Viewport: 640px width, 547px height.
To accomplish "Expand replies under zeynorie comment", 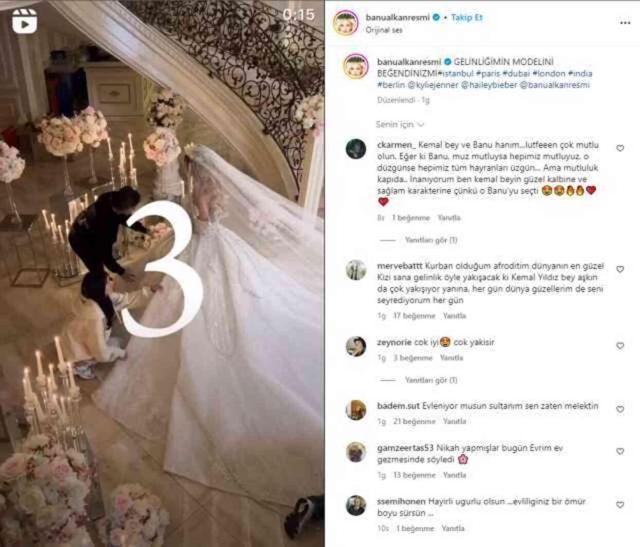I will pyautogui.click(x=431, y=380).
